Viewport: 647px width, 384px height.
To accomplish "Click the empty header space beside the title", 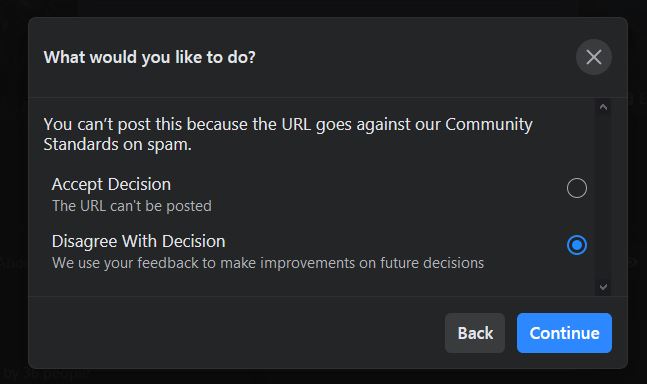I will pos(415,57).
